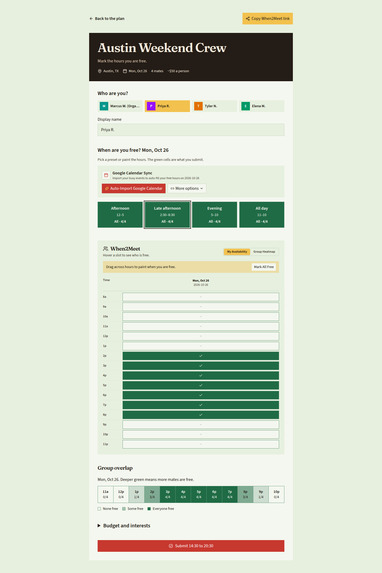Toggle the 10a availability slot
This screenshot has height=573, width=382.
201,316
